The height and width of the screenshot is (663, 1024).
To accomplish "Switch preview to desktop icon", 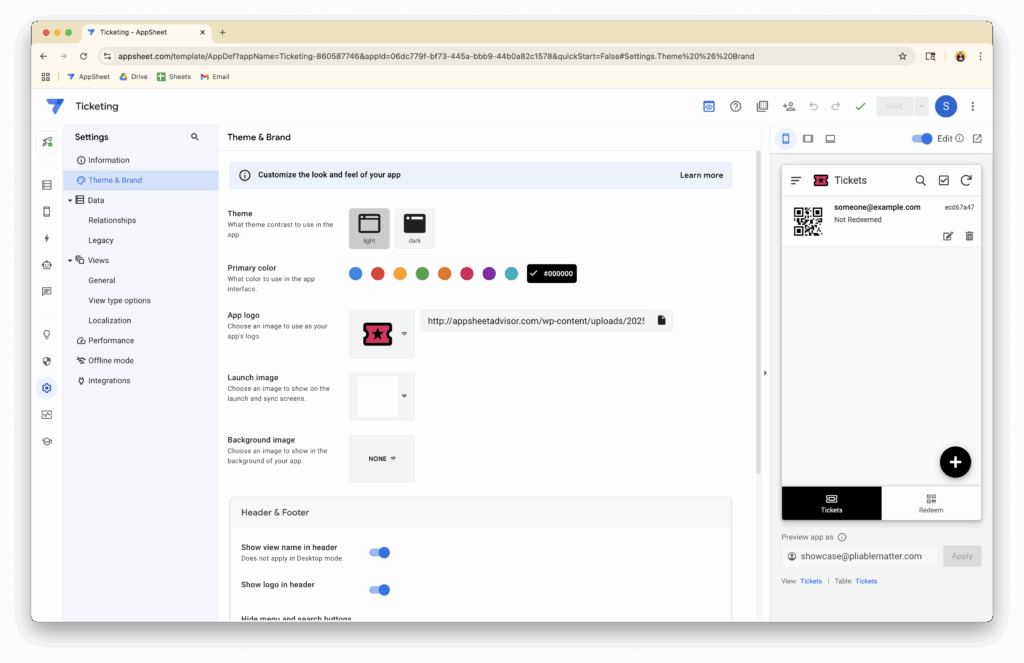I will coord(830,138).
